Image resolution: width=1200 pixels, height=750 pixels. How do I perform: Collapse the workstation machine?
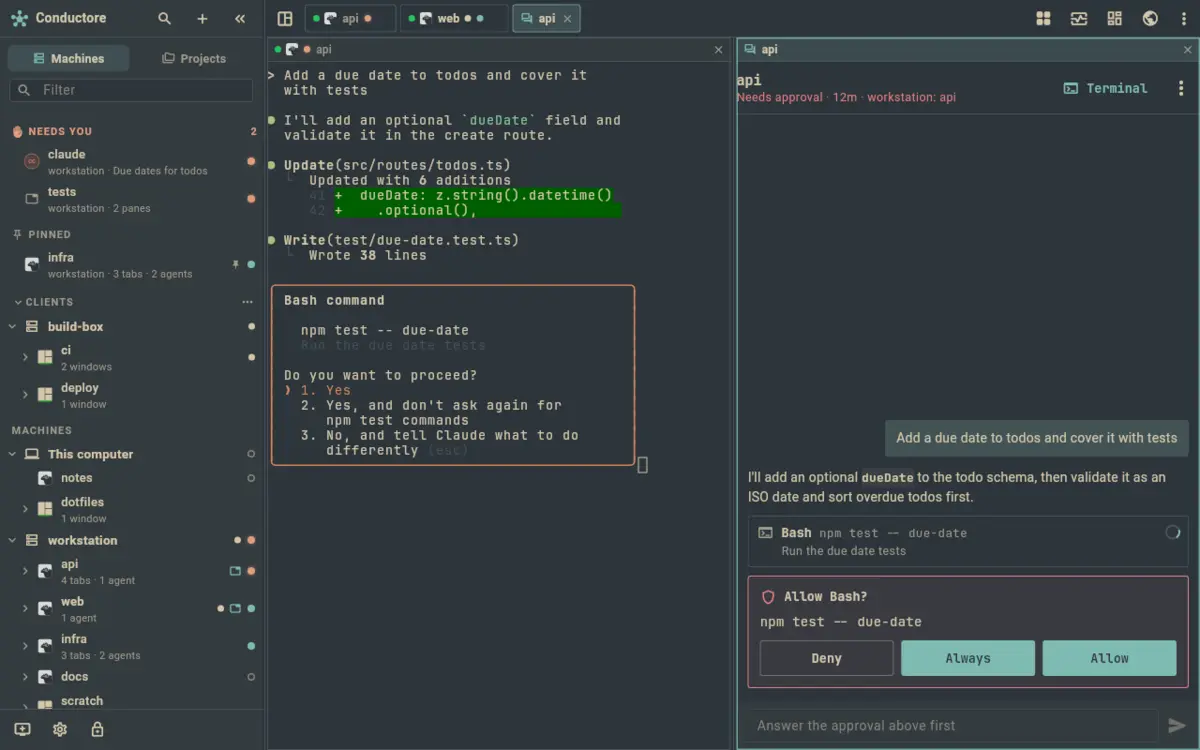pos(12,540)
